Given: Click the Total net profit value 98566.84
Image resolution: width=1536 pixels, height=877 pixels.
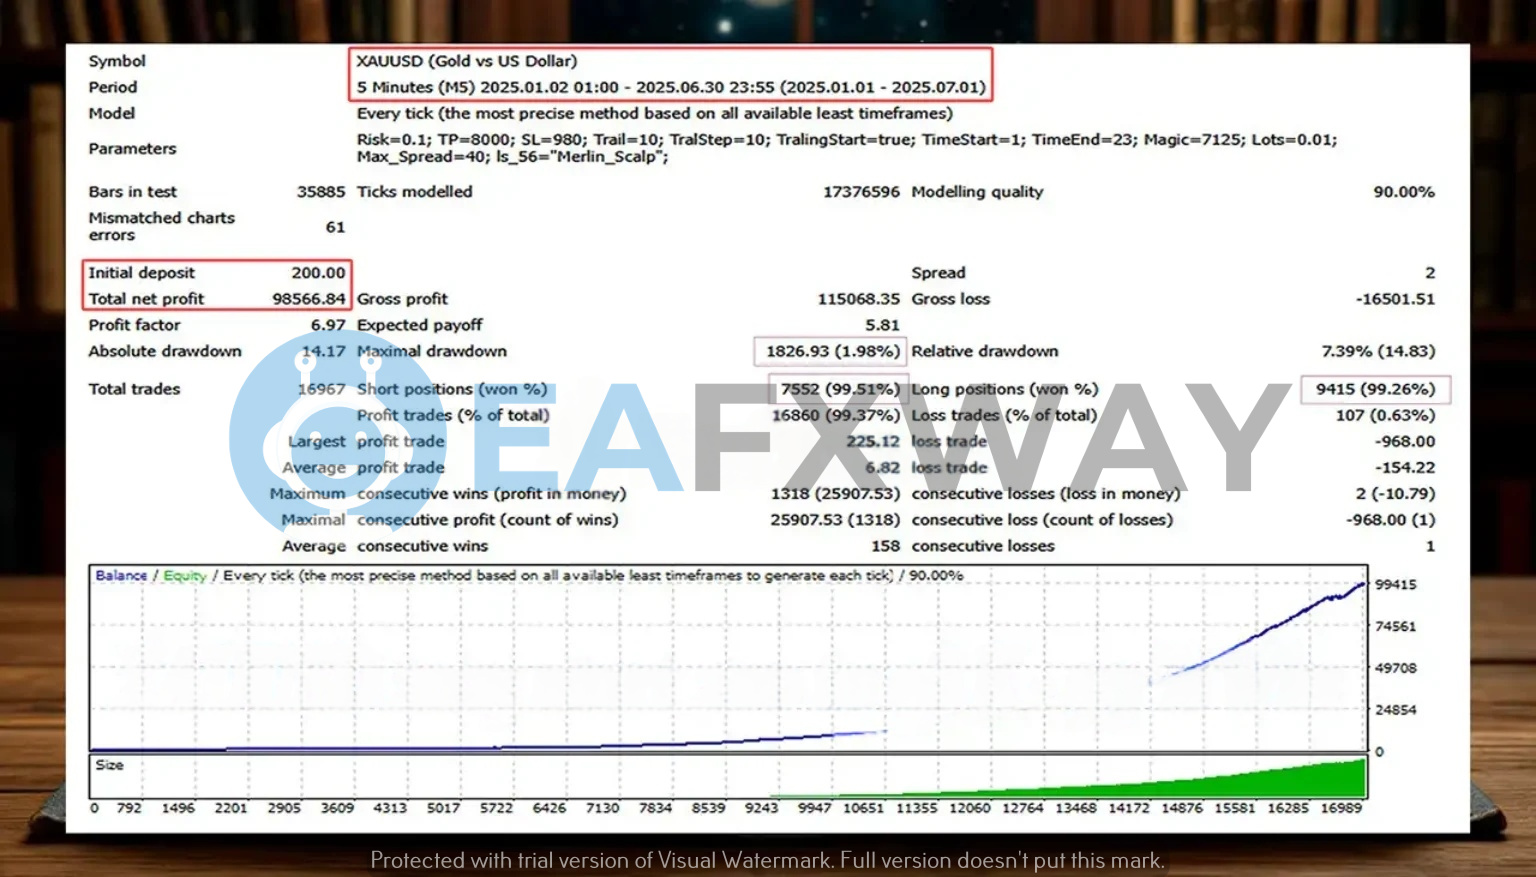Looking at the screenshot, I should [308, 299].
